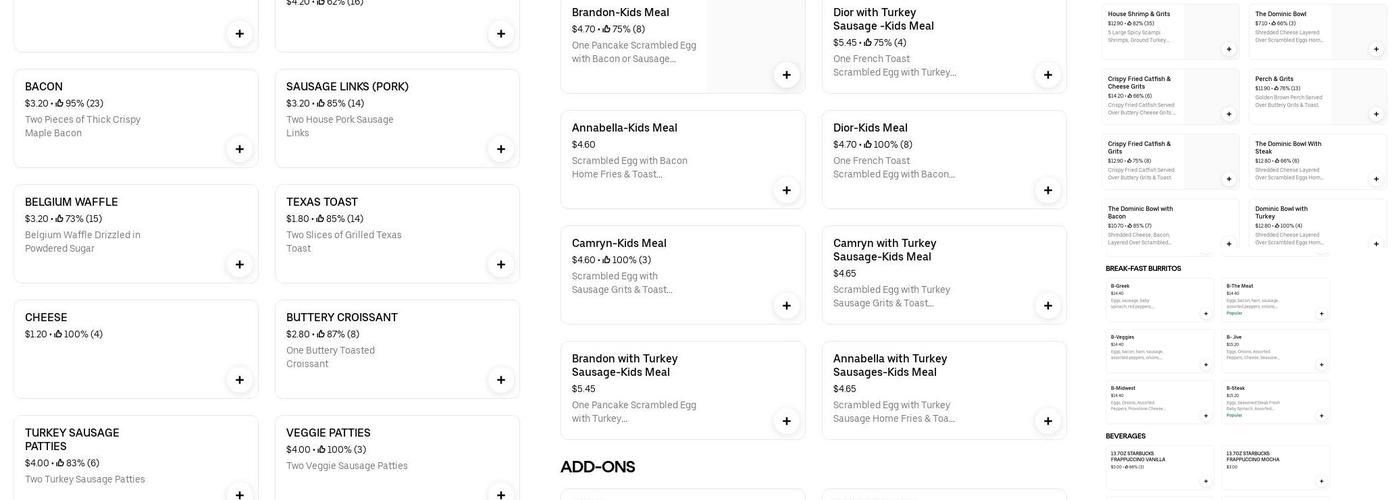Add Camryn with Turkey Sausage-Kids Meal

[1048, 306]
